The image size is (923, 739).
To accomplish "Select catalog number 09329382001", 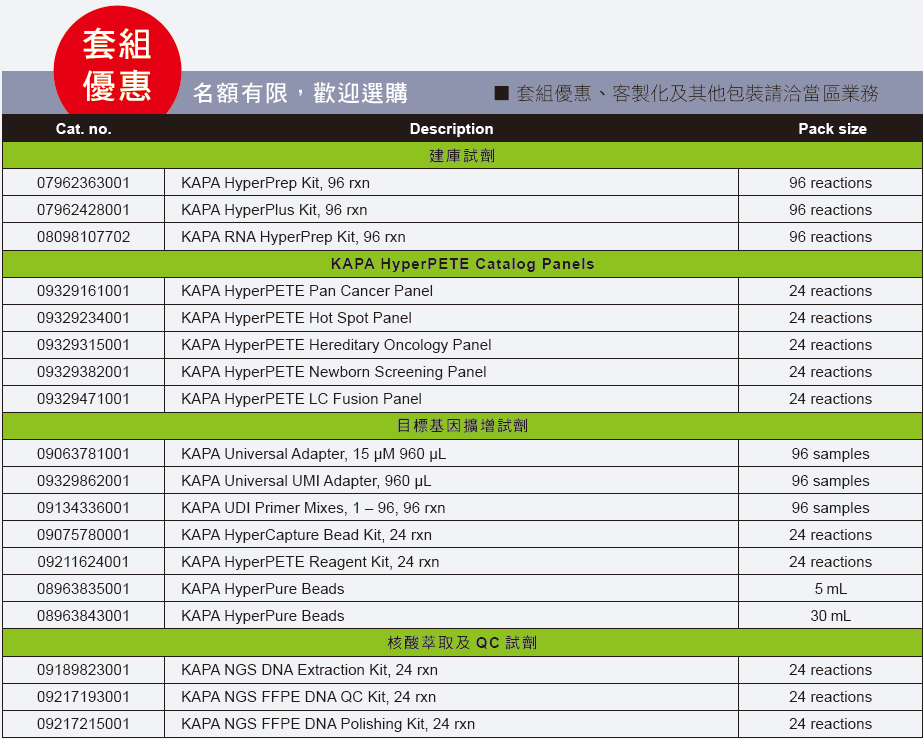I will [x=83, y=372].
